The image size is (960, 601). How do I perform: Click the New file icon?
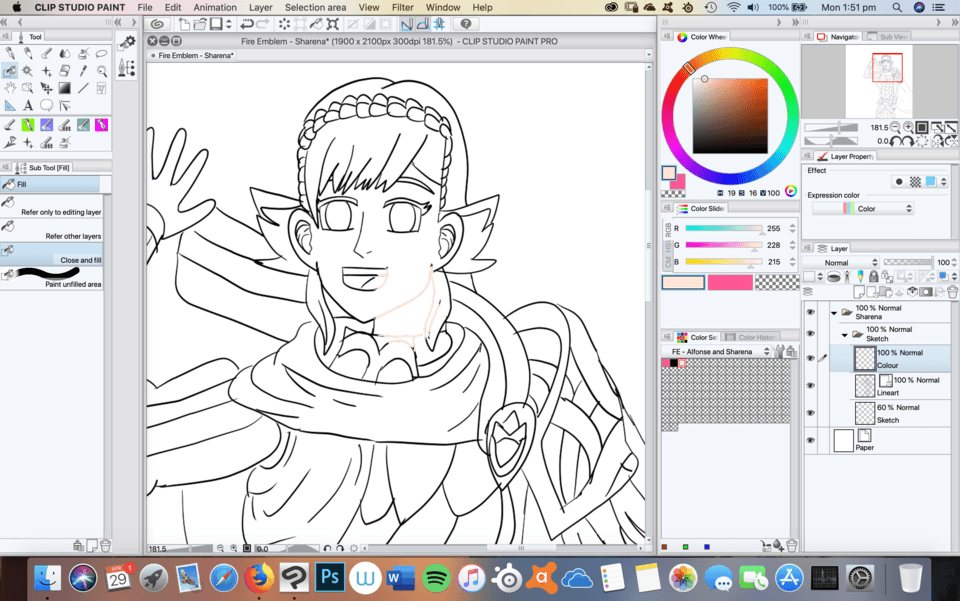pyautogui.click(x=184, y=24)
